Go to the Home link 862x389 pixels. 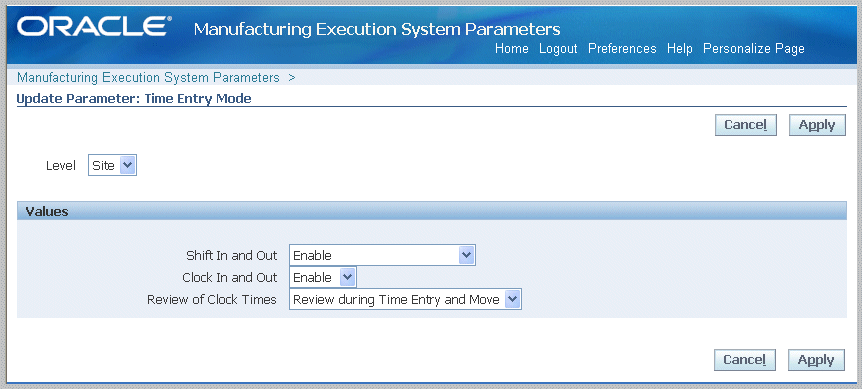512,49
